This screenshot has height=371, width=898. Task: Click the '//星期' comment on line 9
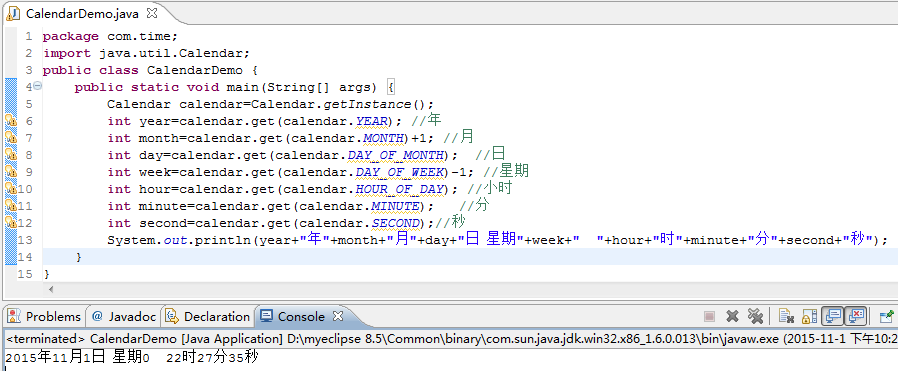[x=506, y=171]
